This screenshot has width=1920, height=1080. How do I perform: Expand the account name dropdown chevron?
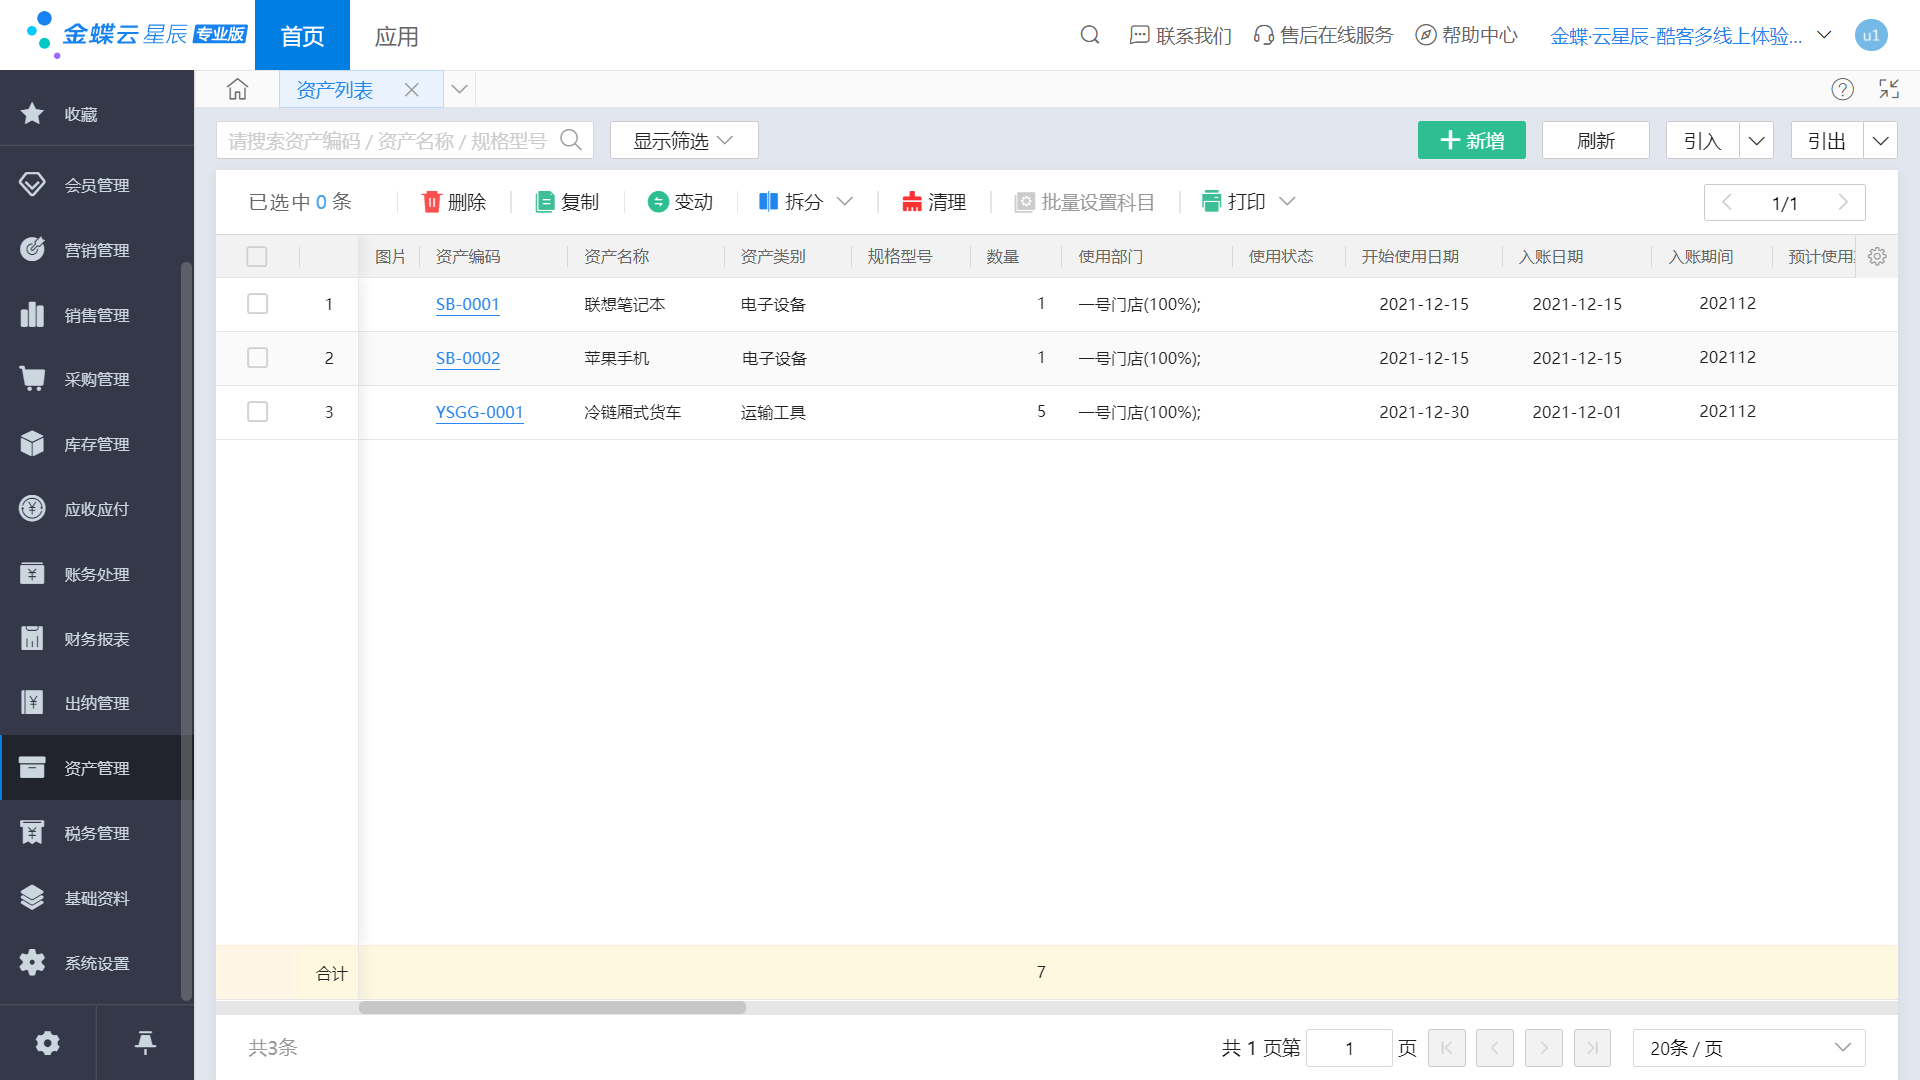(x=1824, y=35)
